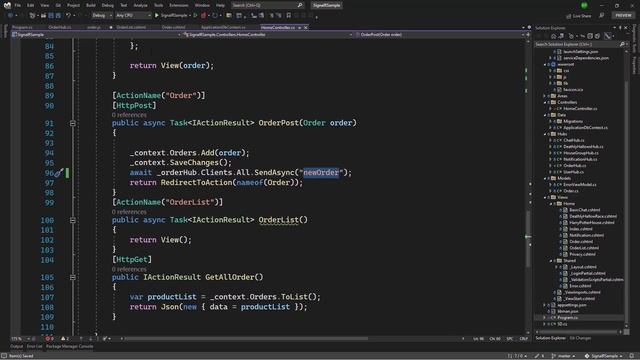
Task: Select Program.cs in Solution Explorer
Action: point(567,318)
